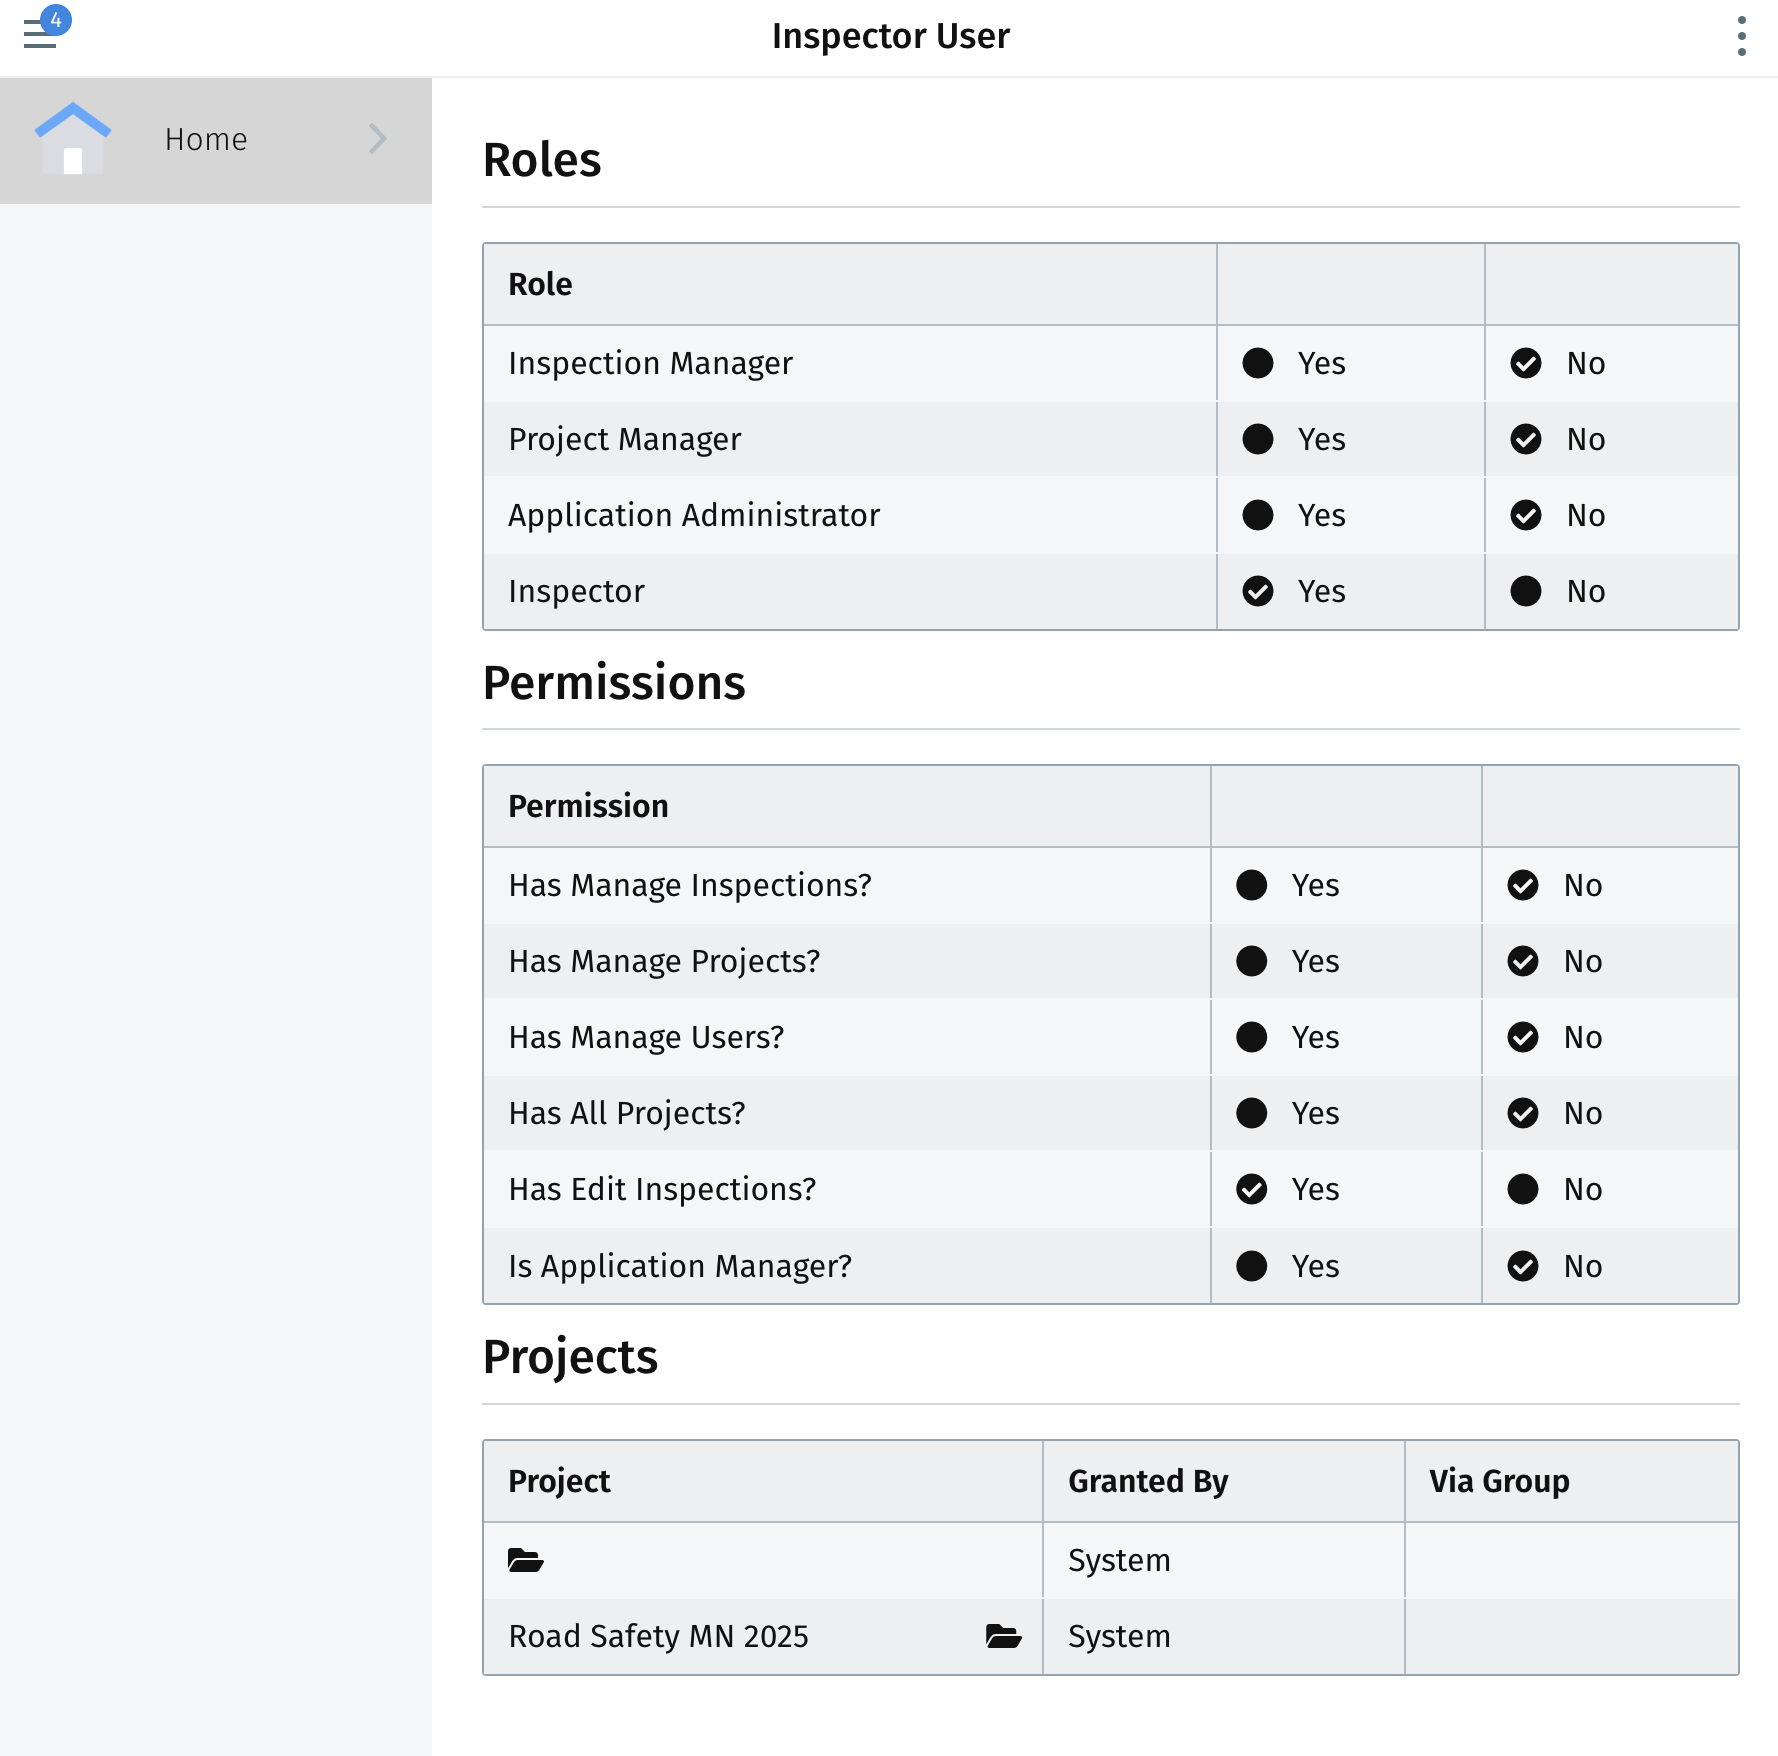Click the Road Safety MN 2025 project
This screenshot has width=1778, height=1756.
click(658, 1636)
